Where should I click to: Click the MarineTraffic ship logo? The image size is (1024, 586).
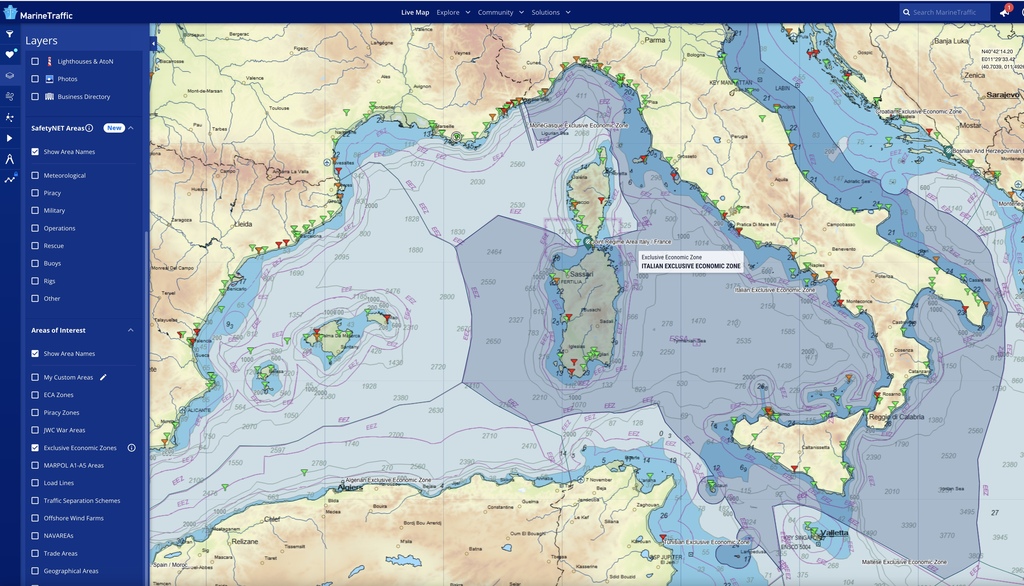tap(10, 13)
